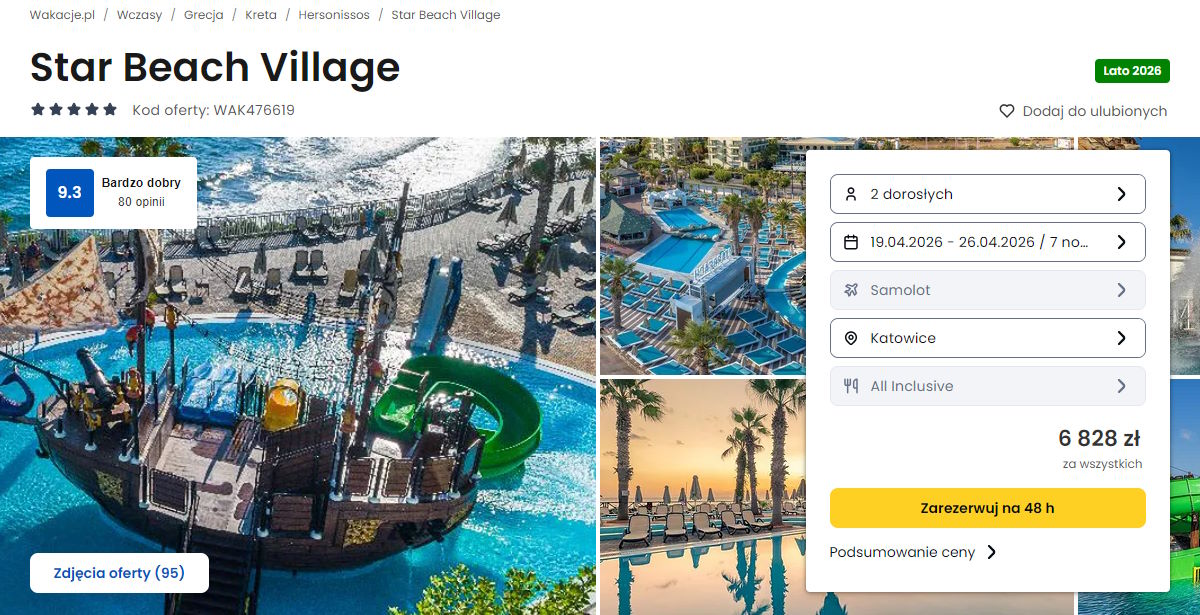Click the five-star hotel rating icons

coord(74,110)
